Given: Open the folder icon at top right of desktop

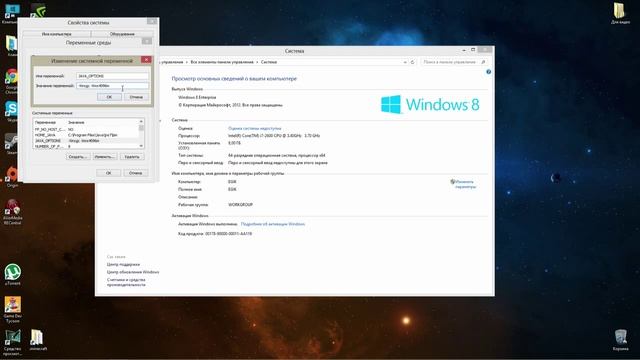Looking at the screenshot, I should [620, 13].
